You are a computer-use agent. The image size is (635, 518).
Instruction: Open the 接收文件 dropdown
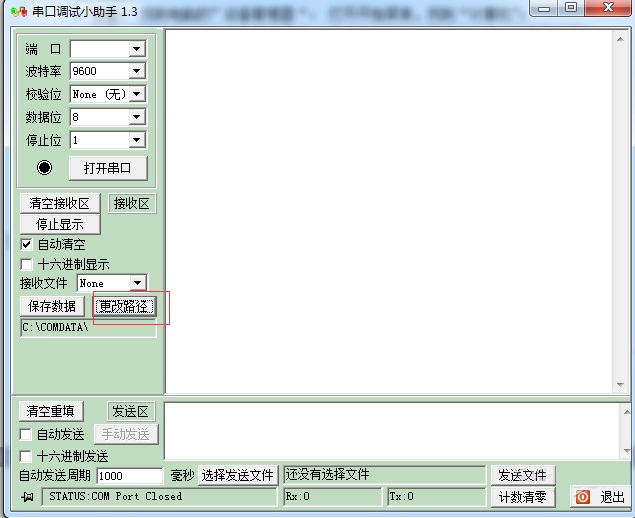coord(137,283)
